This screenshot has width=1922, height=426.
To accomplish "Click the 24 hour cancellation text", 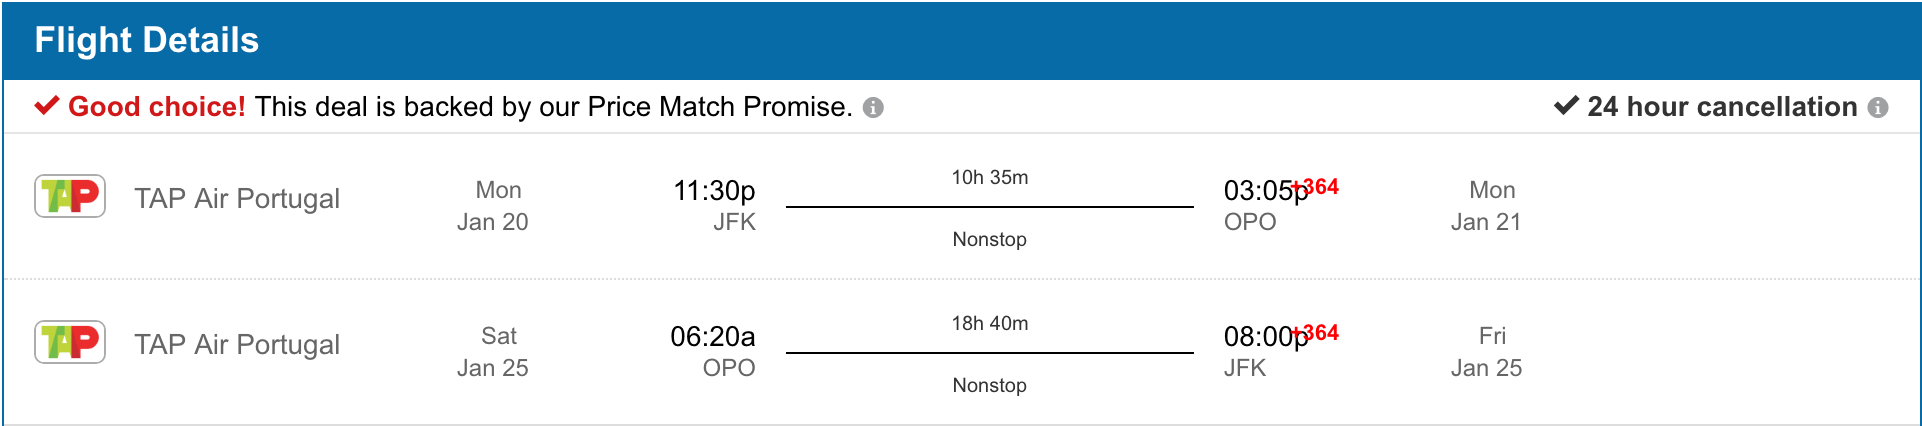I will (x=1722, y=107).
